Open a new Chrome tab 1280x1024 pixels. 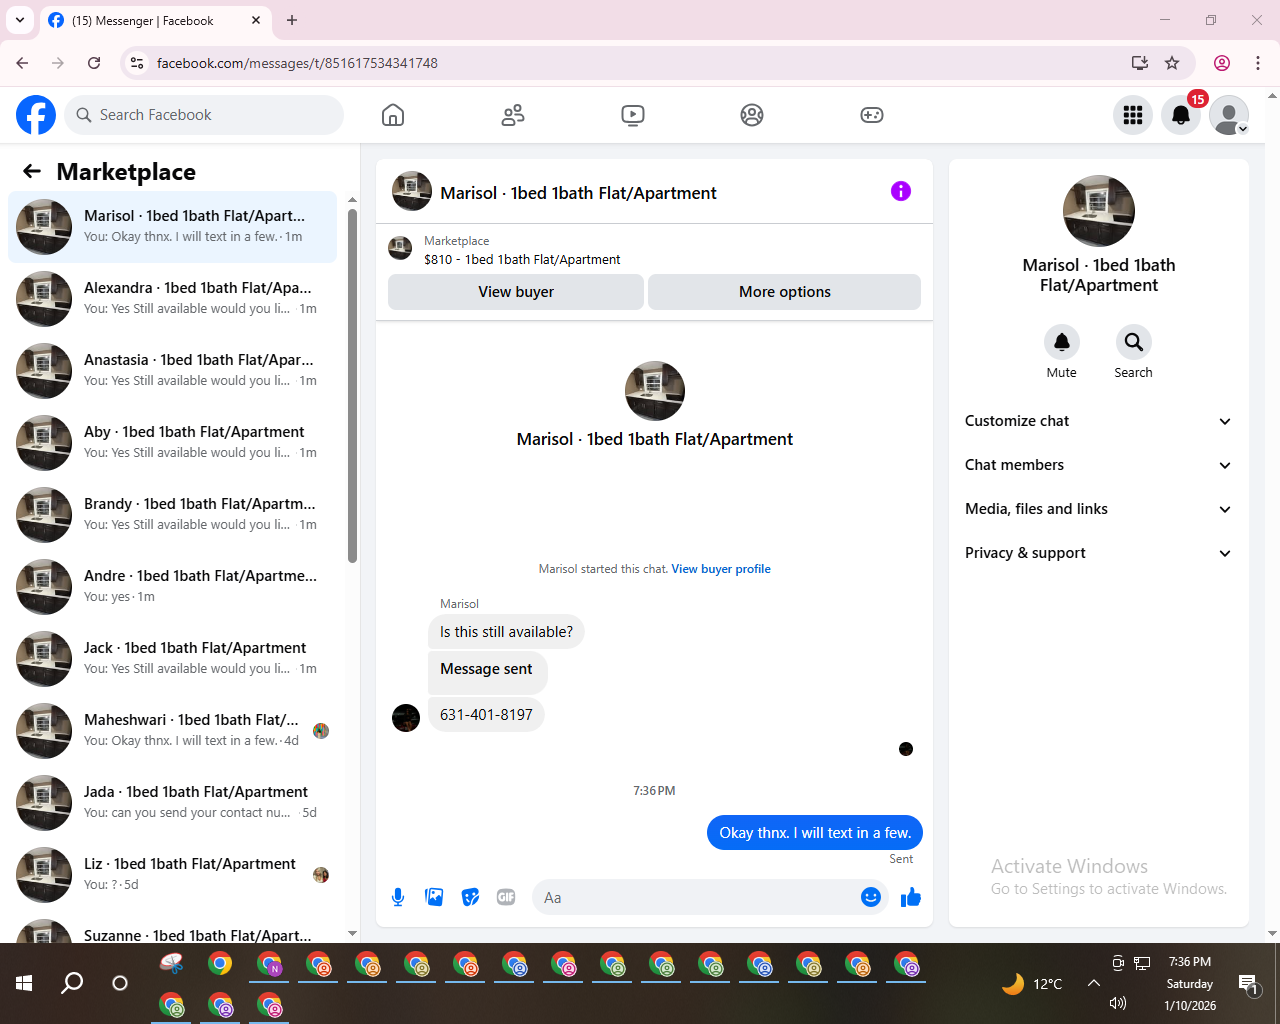pos(292,20)
